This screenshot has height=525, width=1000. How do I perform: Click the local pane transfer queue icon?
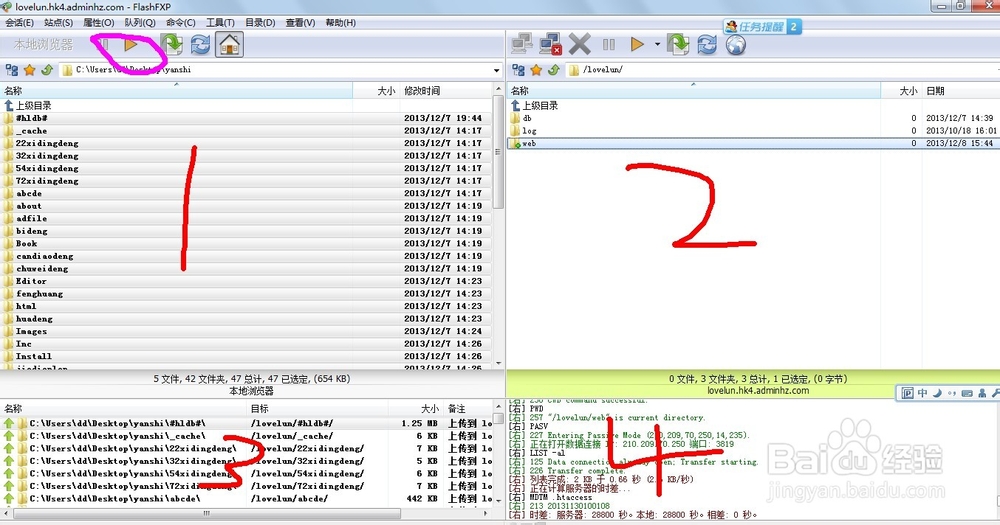[x=172, y=45]
